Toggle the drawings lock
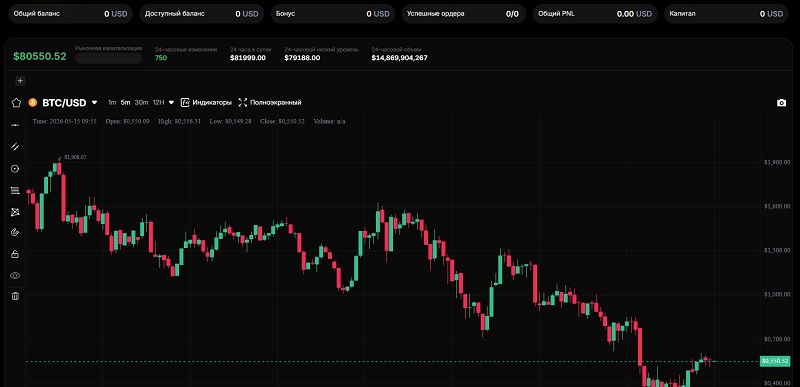This screenshot has width=800, height=387. 15,254
